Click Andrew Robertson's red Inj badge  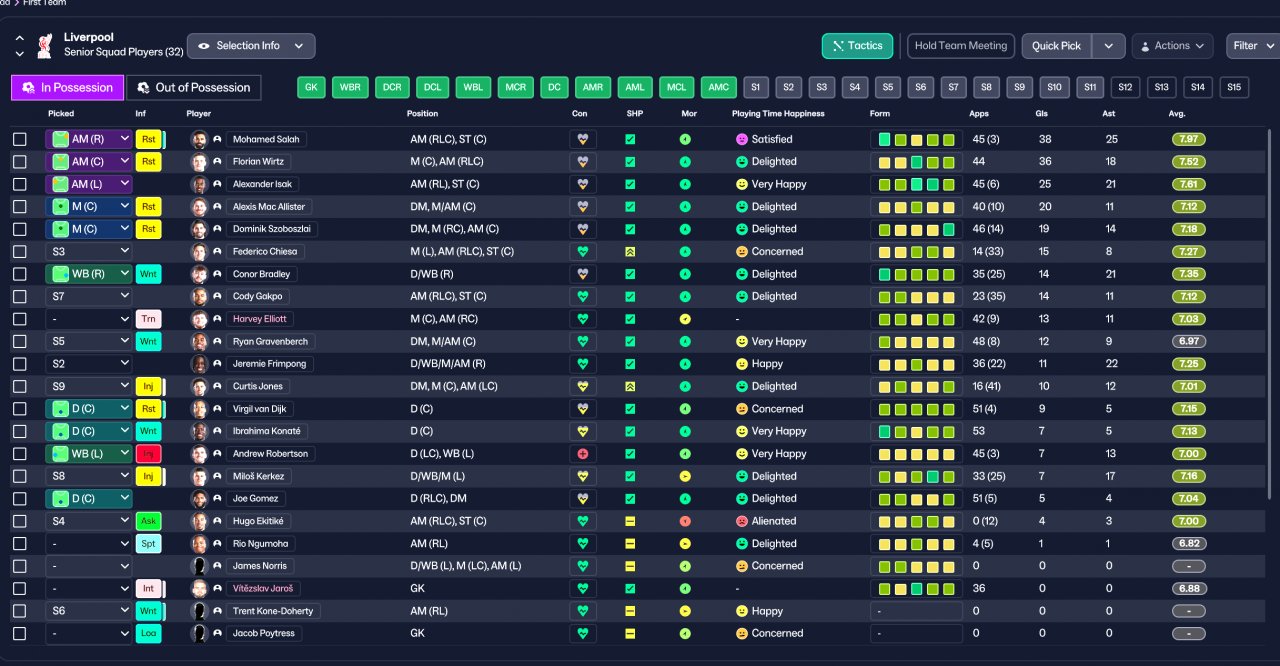click(x=148, y=454)
